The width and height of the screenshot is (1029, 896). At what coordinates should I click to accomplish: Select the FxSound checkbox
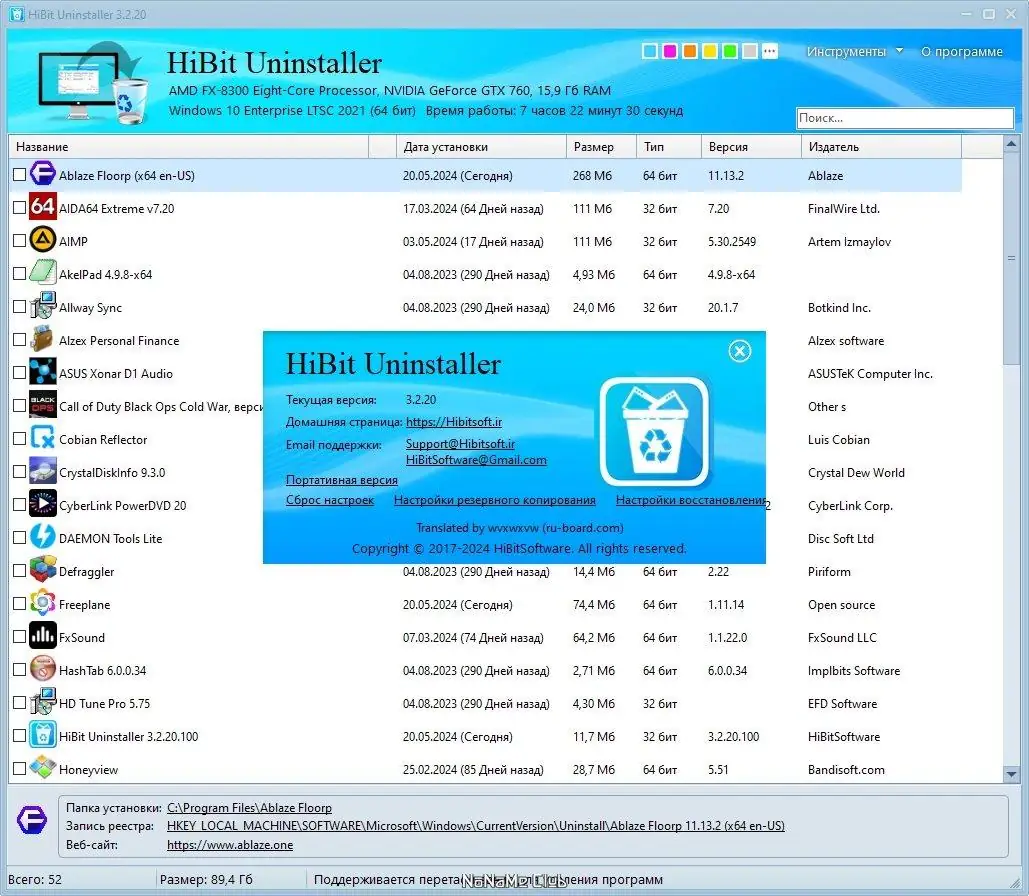tap(20, 636)
